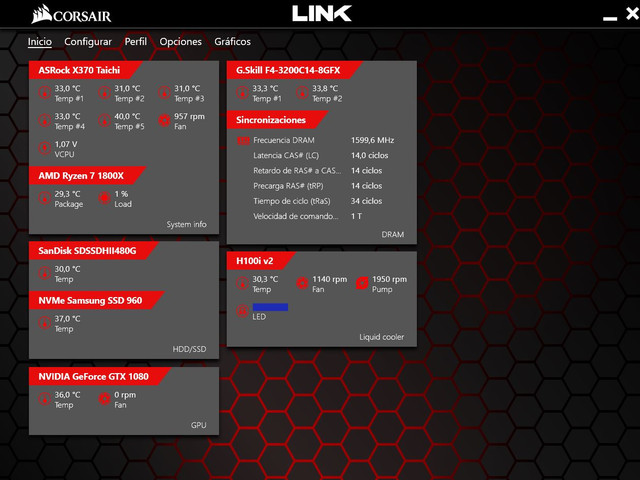The image size is (640, 480).
Task: Open the Inicio tab
Action: [40, 42]
